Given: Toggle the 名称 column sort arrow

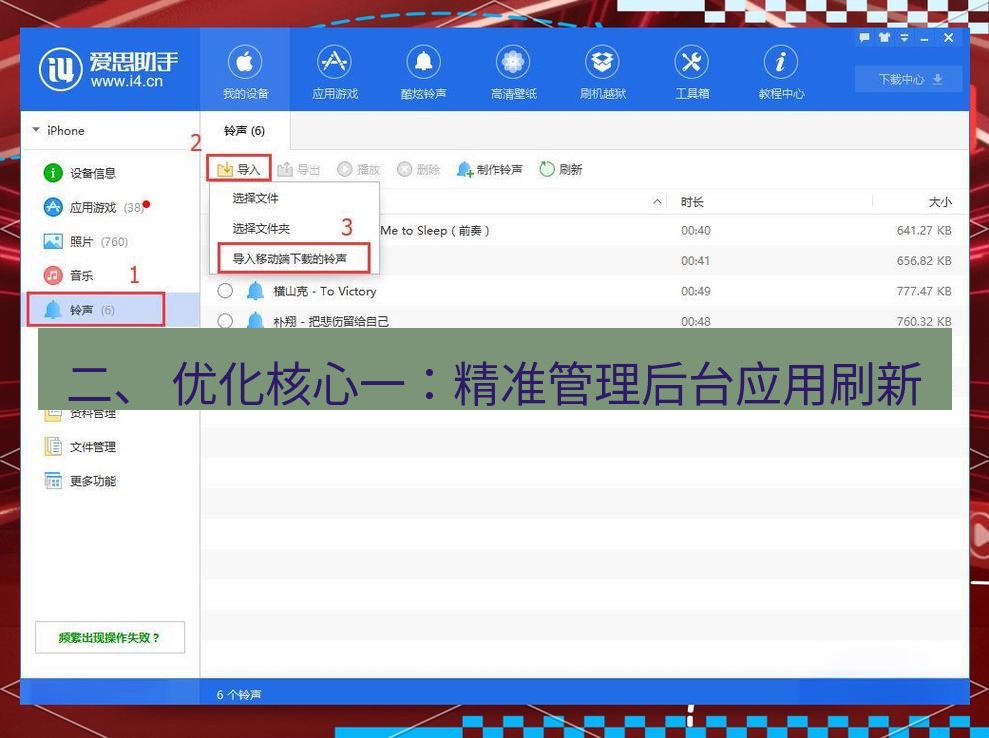Looking at the screenshot, I should [x=657, y=201].
